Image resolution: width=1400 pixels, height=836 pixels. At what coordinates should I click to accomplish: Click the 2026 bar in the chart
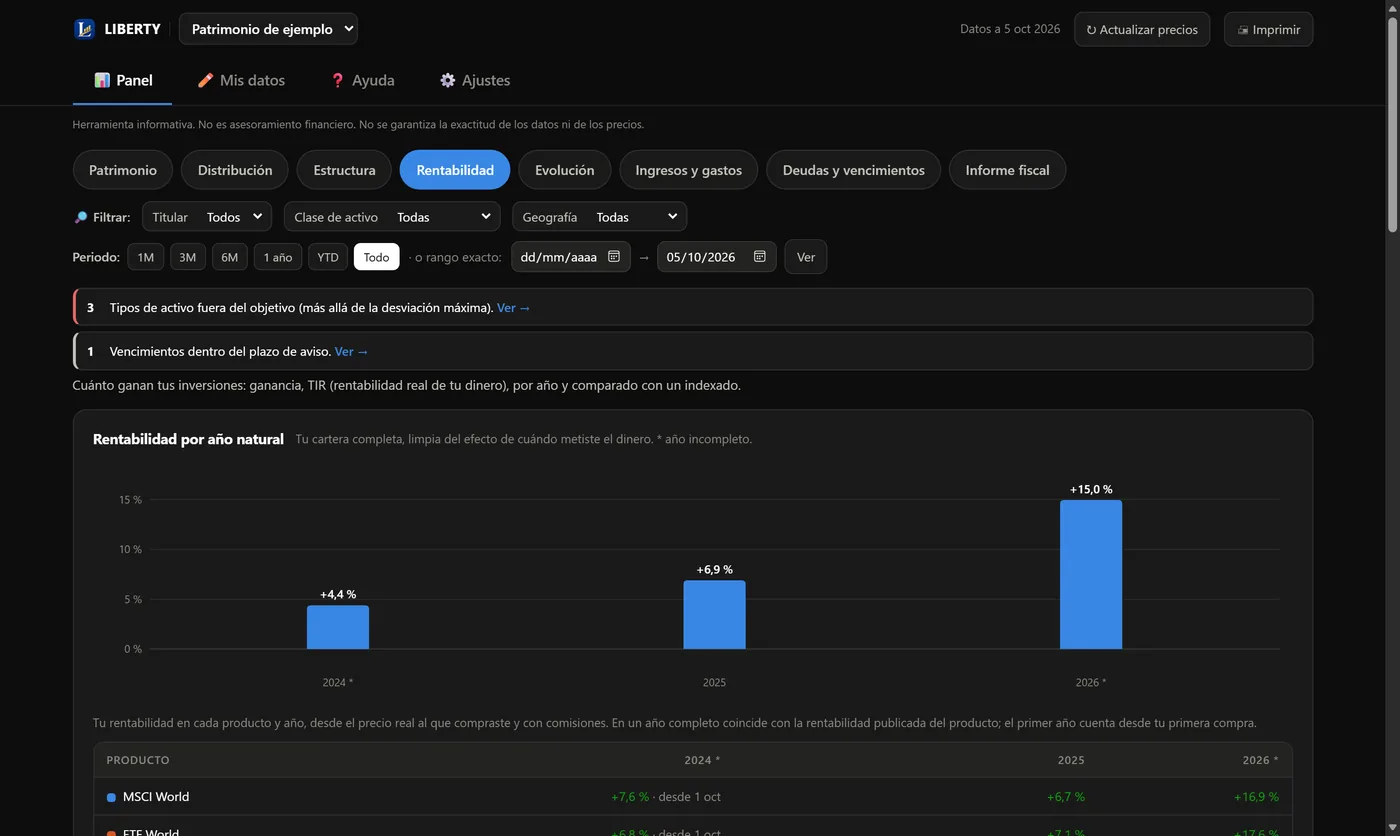coord(1091,575)
